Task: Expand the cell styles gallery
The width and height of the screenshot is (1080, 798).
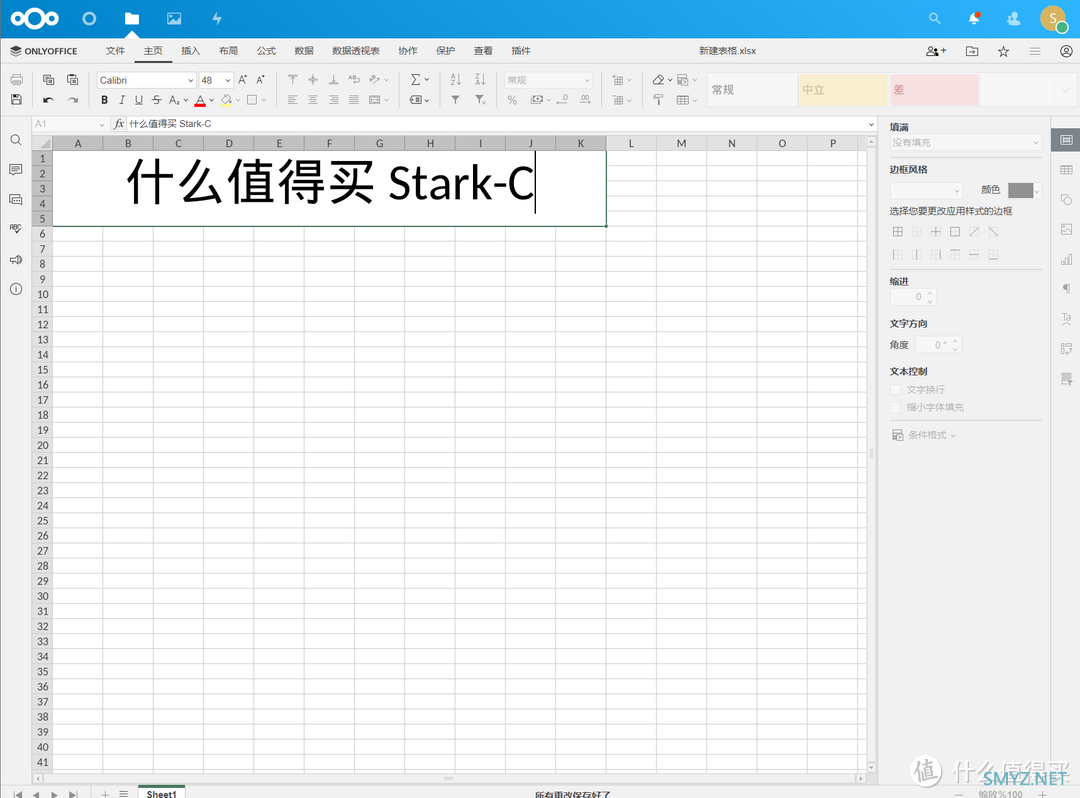Action: point(1065,90)
